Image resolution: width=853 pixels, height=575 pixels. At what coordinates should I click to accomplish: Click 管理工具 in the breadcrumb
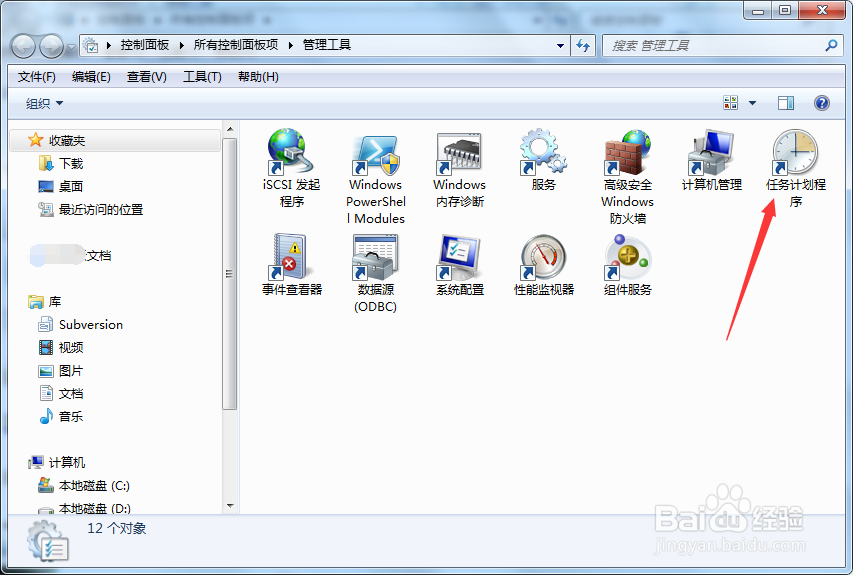point(326,45)
